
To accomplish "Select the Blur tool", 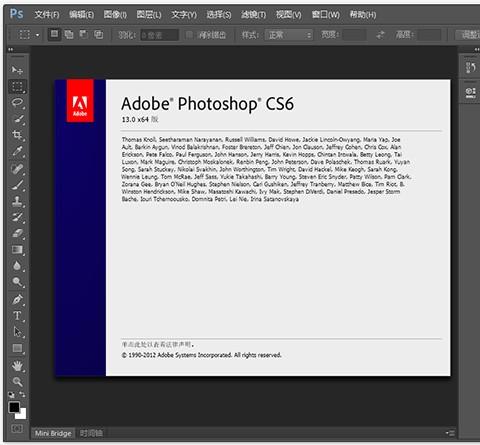I will (17, 266).
